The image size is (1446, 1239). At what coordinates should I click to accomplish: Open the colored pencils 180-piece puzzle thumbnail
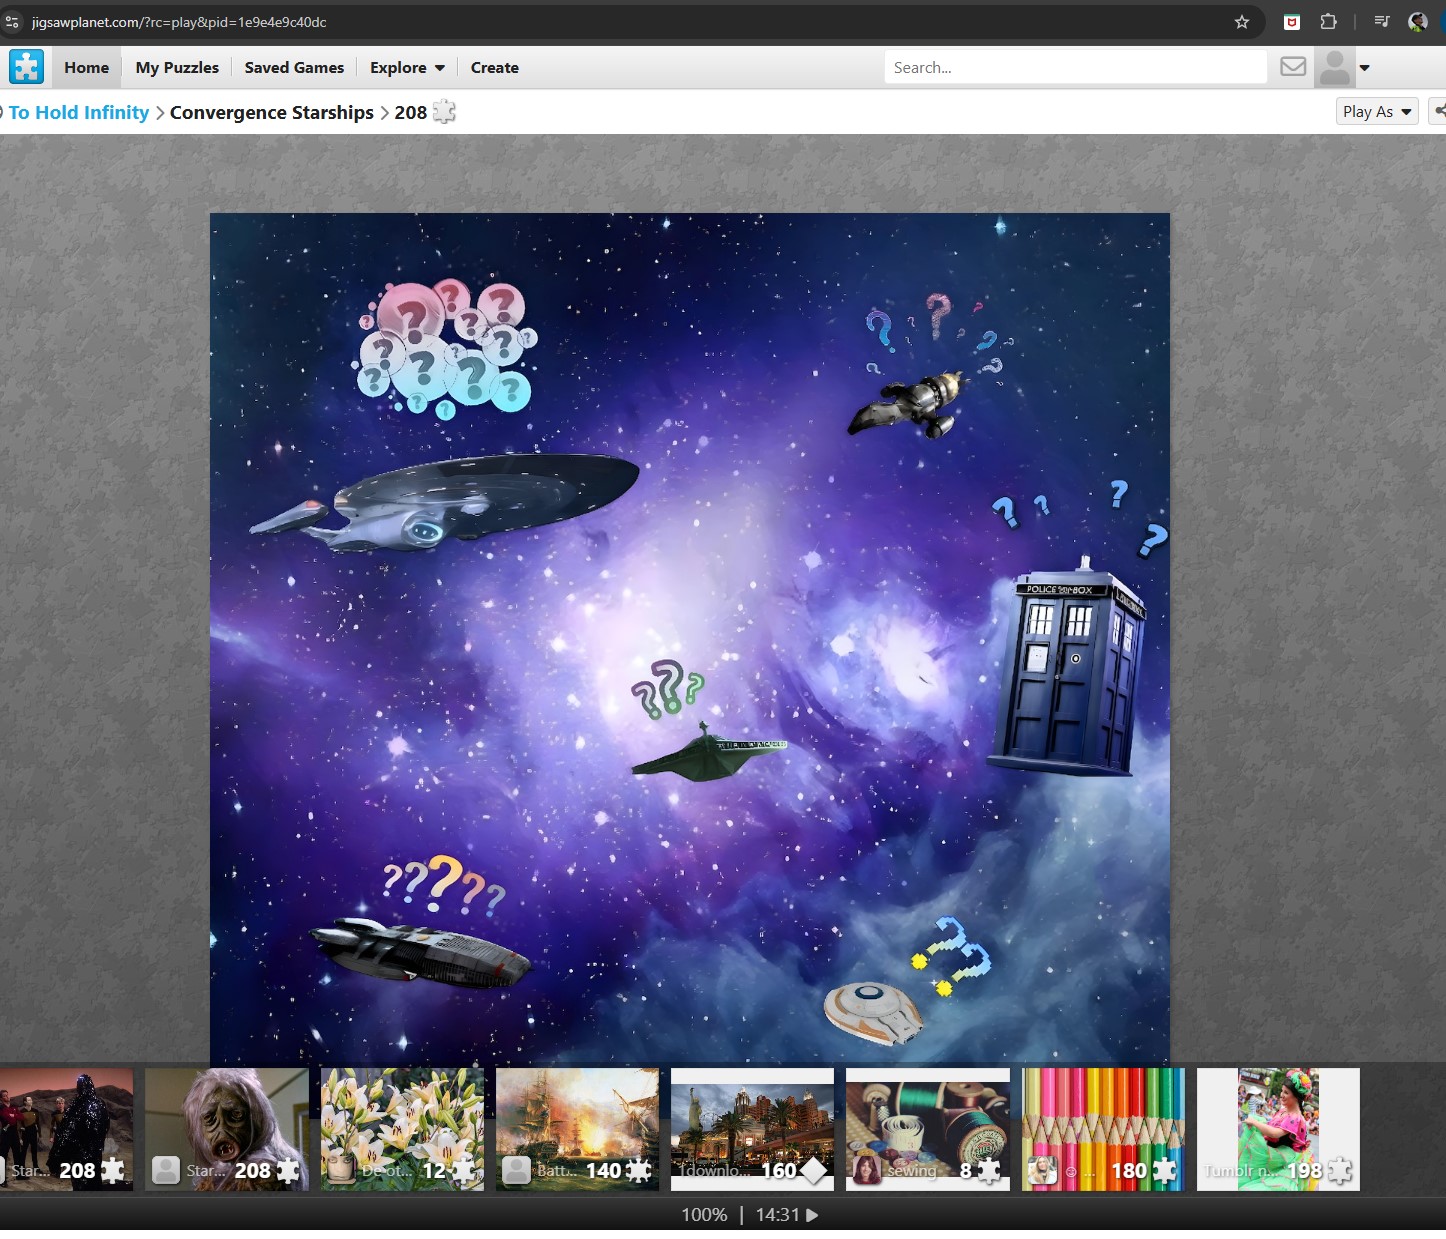[1103, 1129]
